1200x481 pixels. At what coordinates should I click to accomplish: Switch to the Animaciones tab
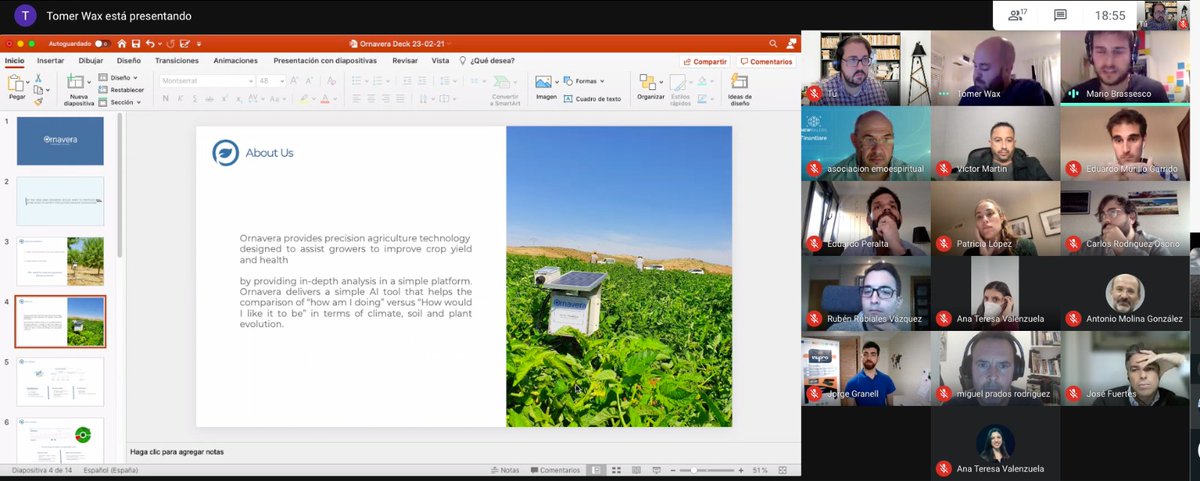click(236, 60)
